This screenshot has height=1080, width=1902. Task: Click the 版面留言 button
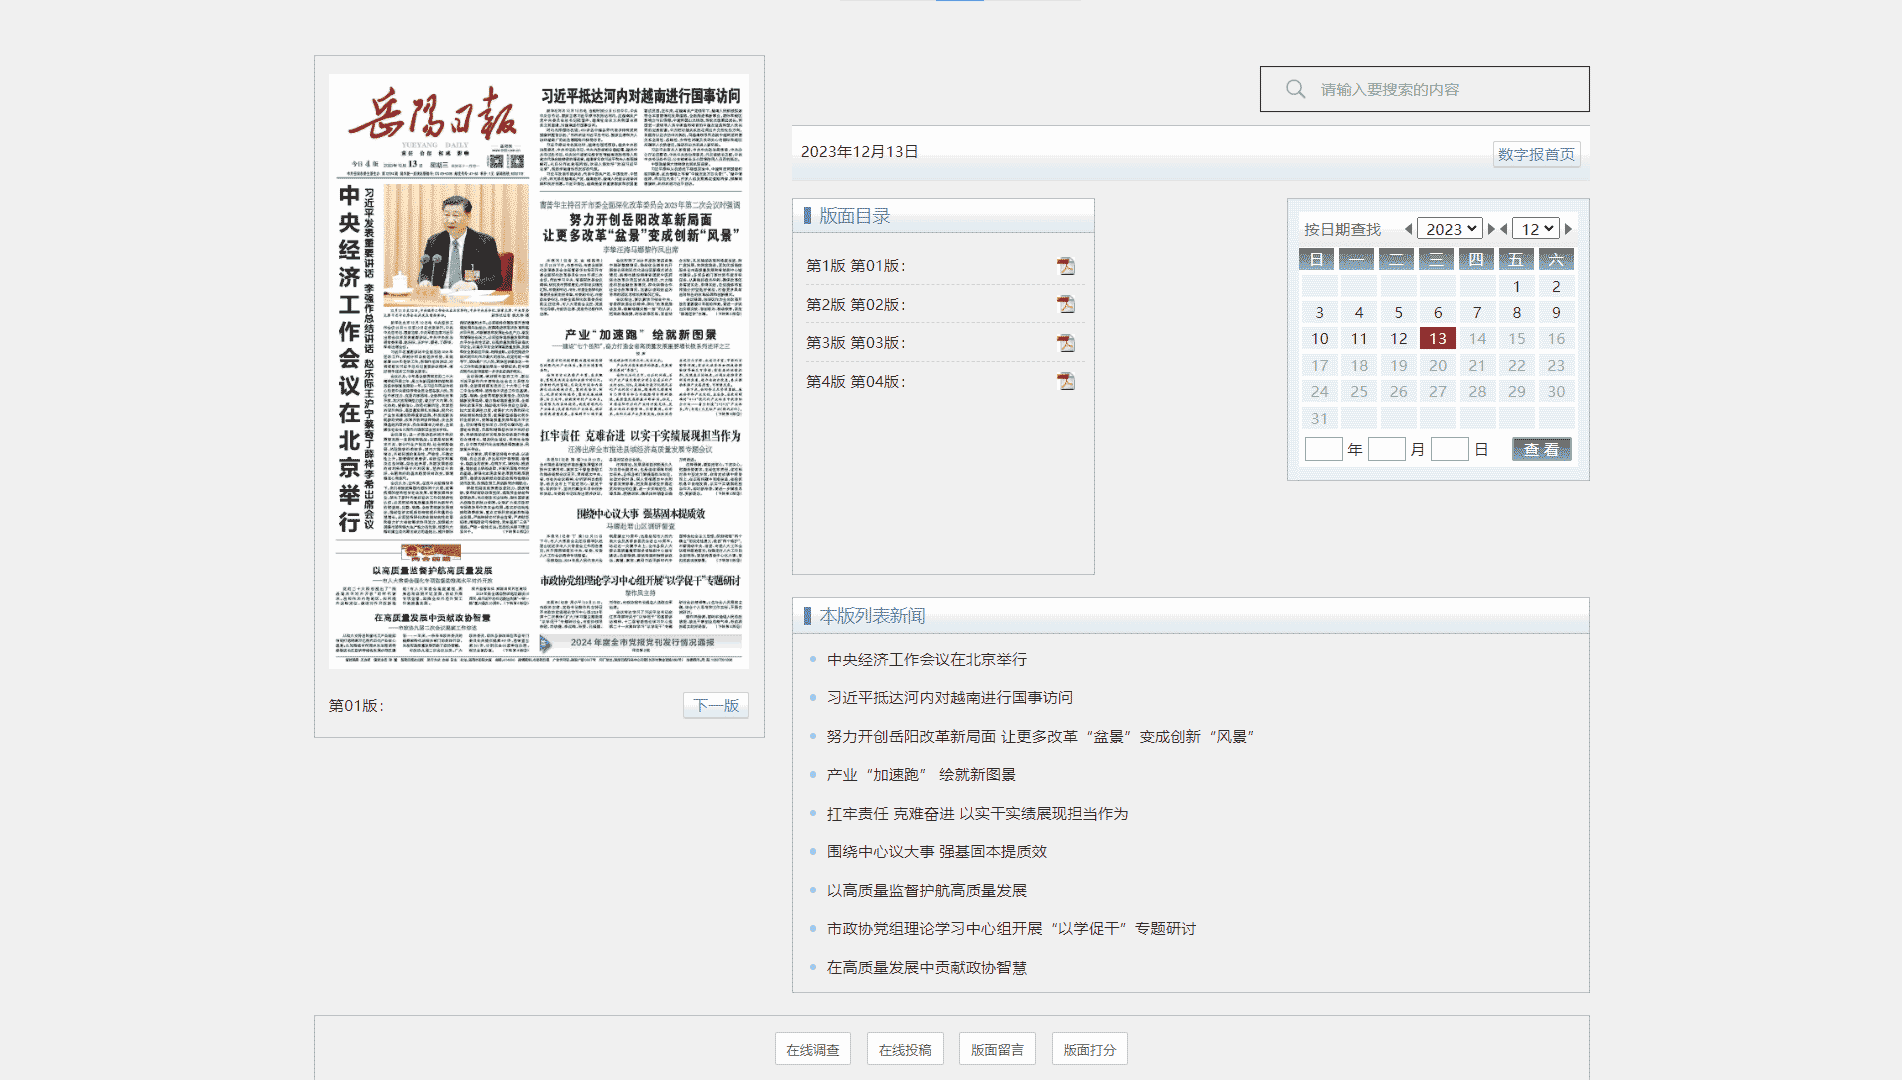point(997,1049)
